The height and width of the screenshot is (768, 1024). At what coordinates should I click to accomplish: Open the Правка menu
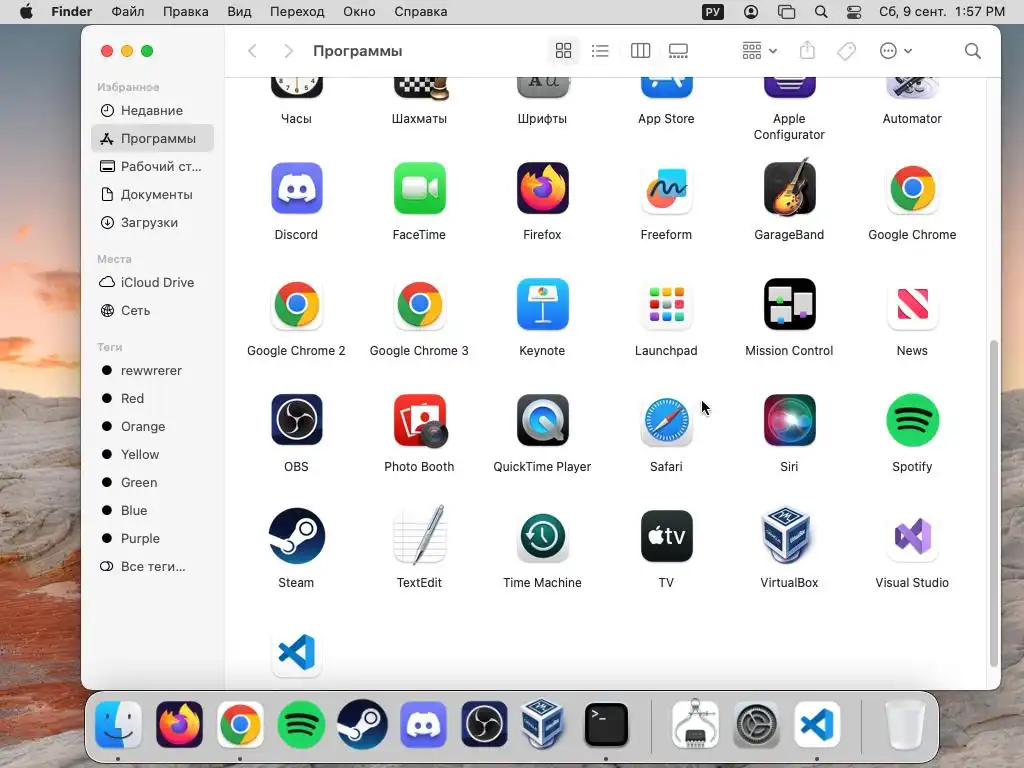[185, 12]
